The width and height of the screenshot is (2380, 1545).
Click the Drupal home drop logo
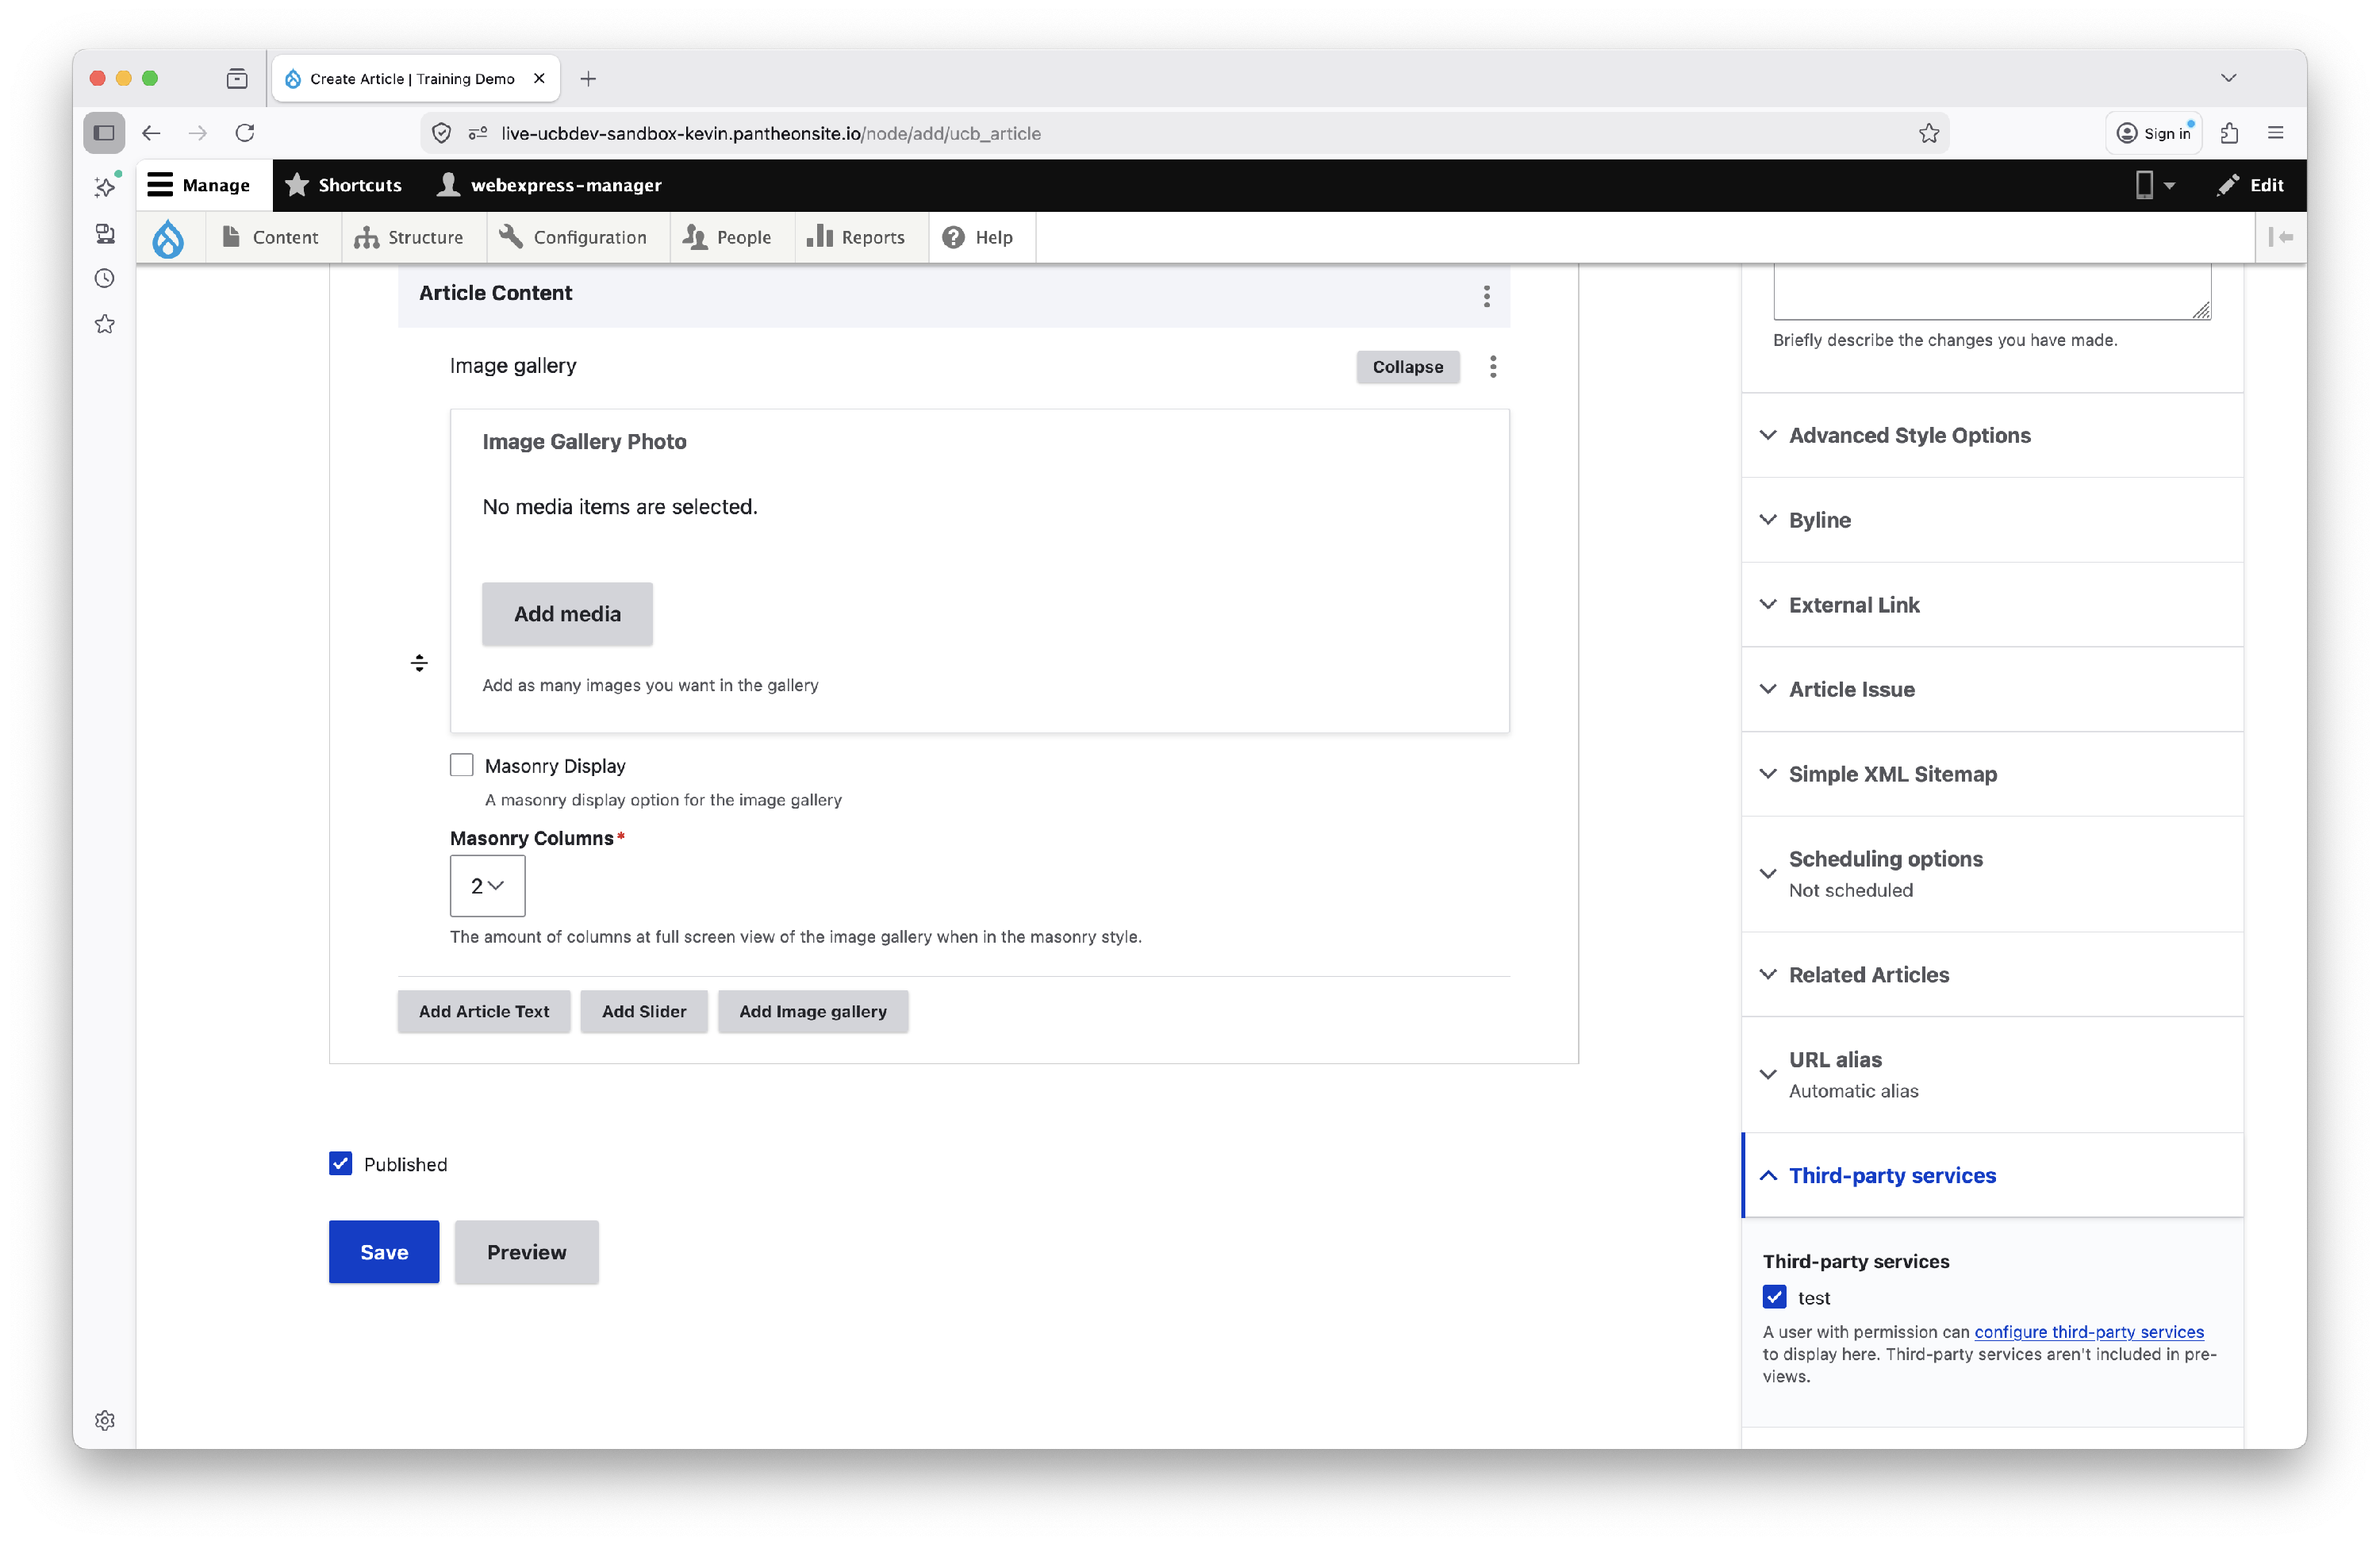point(168,238)
